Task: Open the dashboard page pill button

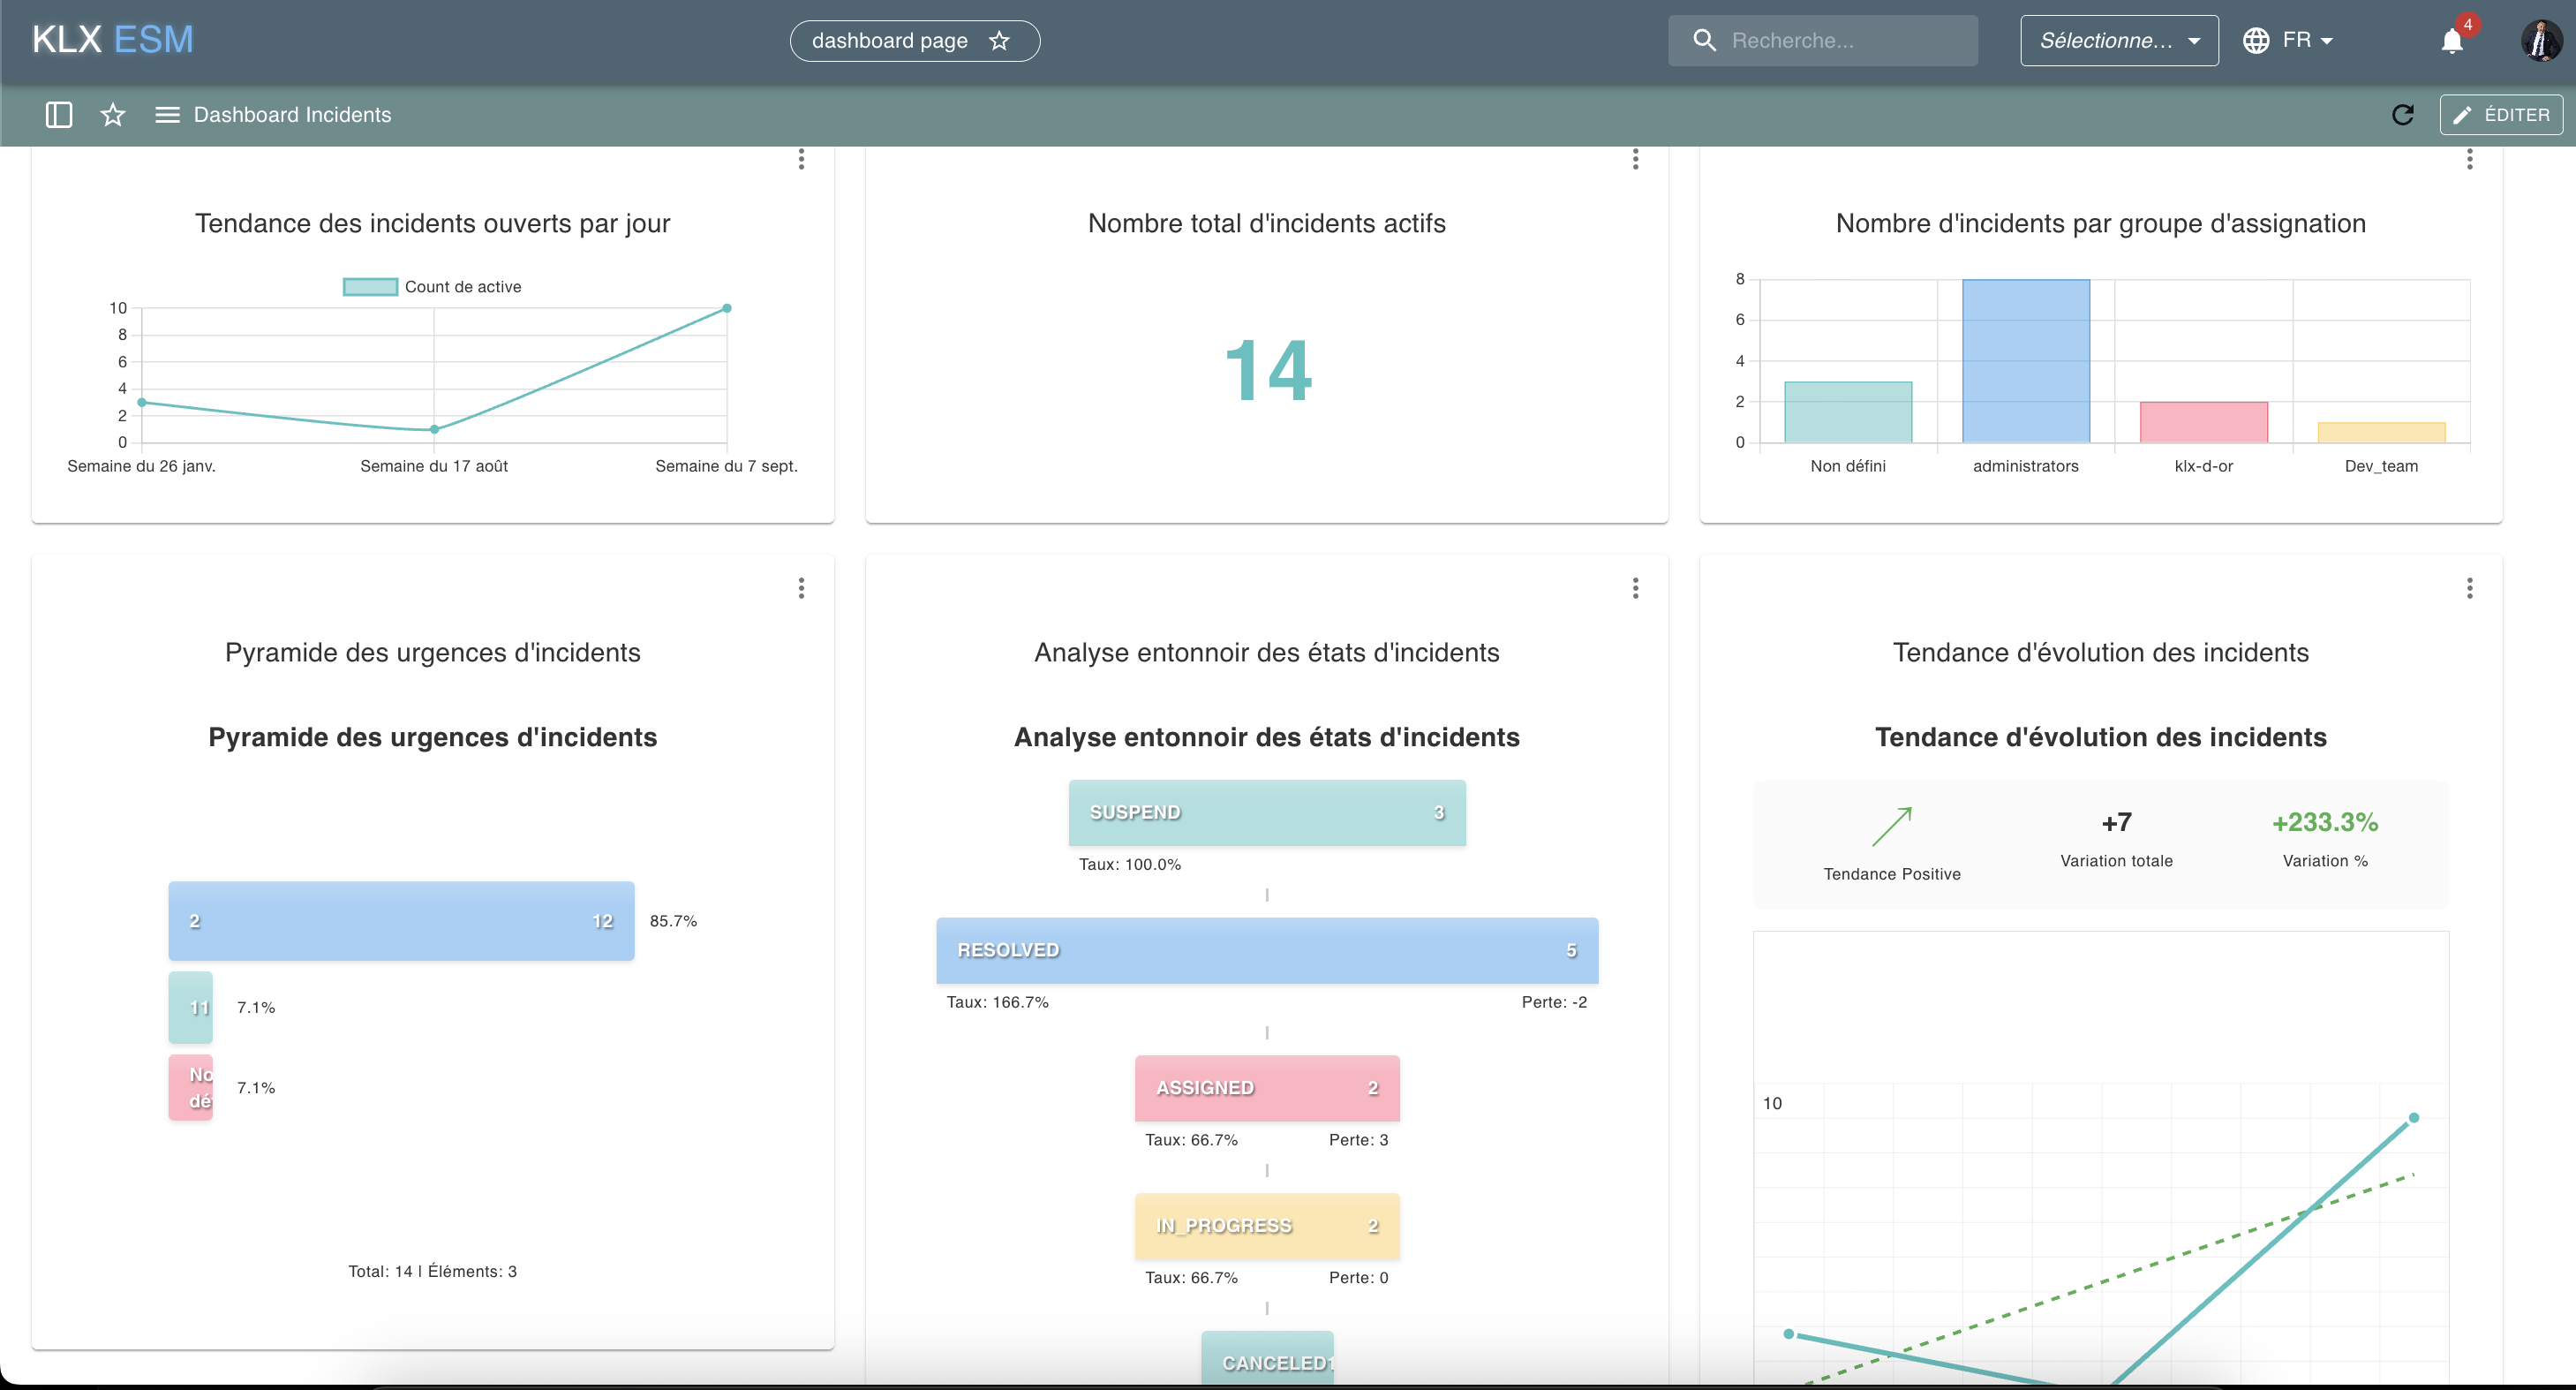Action: pos(914,41)
